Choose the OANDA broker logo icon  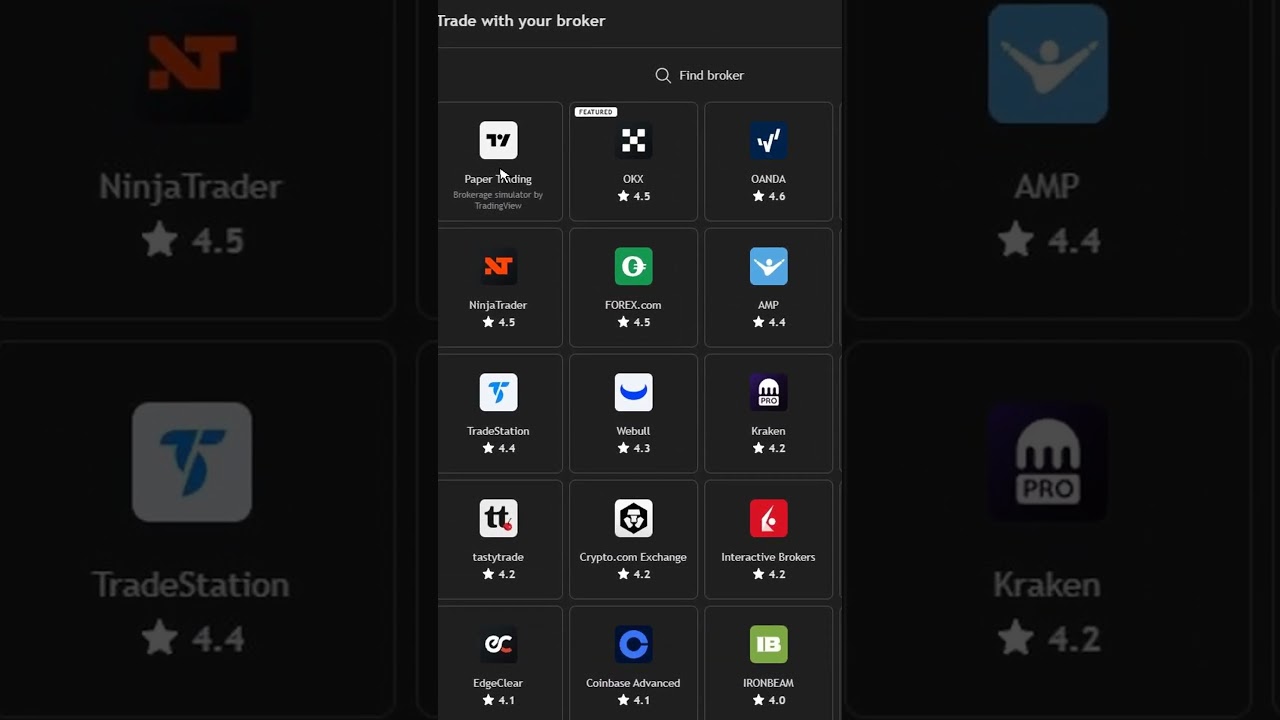pyautogui.click(x=768, y=141)
